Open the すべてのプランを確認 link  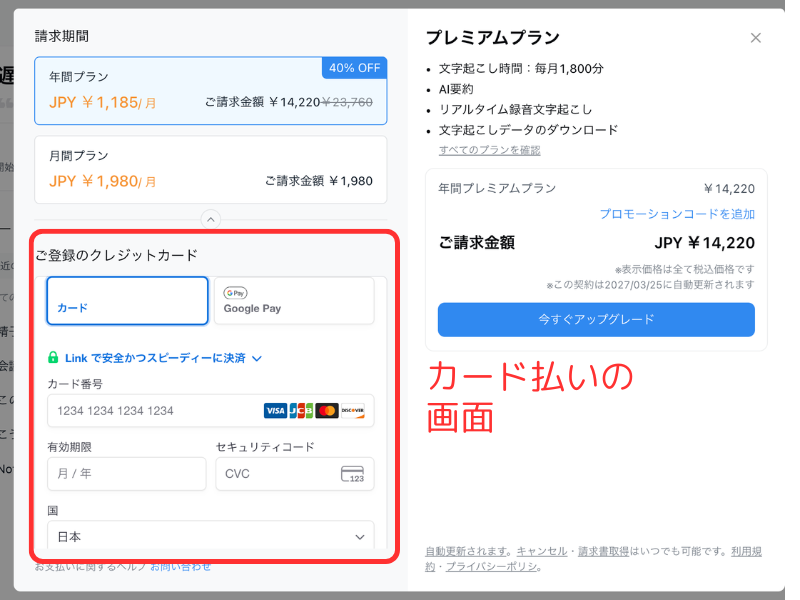489,150
